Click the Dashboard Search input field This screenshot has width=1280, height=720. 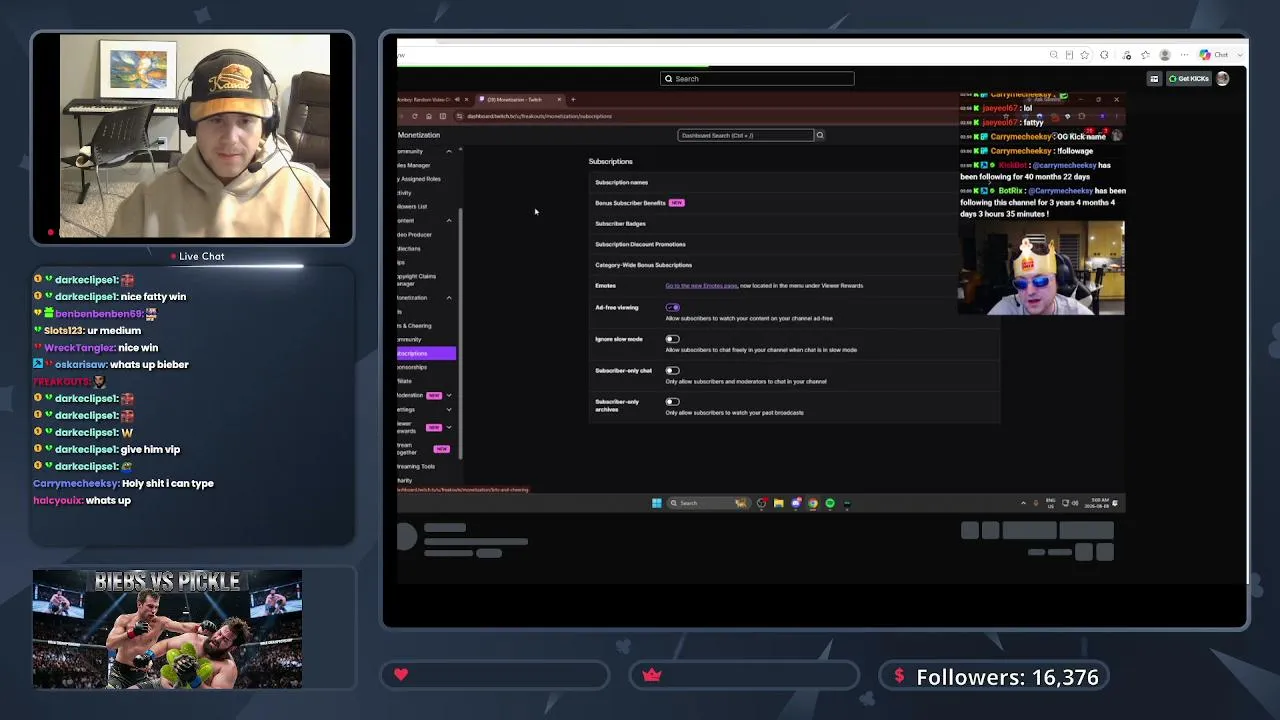[745, 135]
